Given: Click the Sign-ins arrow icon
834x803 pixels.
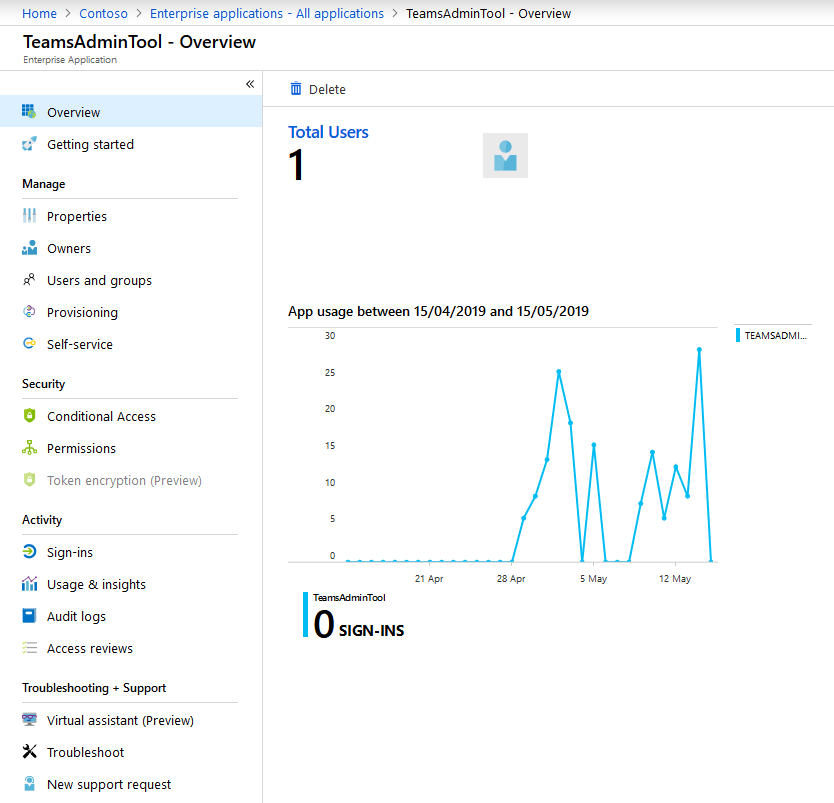Looking at the screenshot, I should (29, 551).
